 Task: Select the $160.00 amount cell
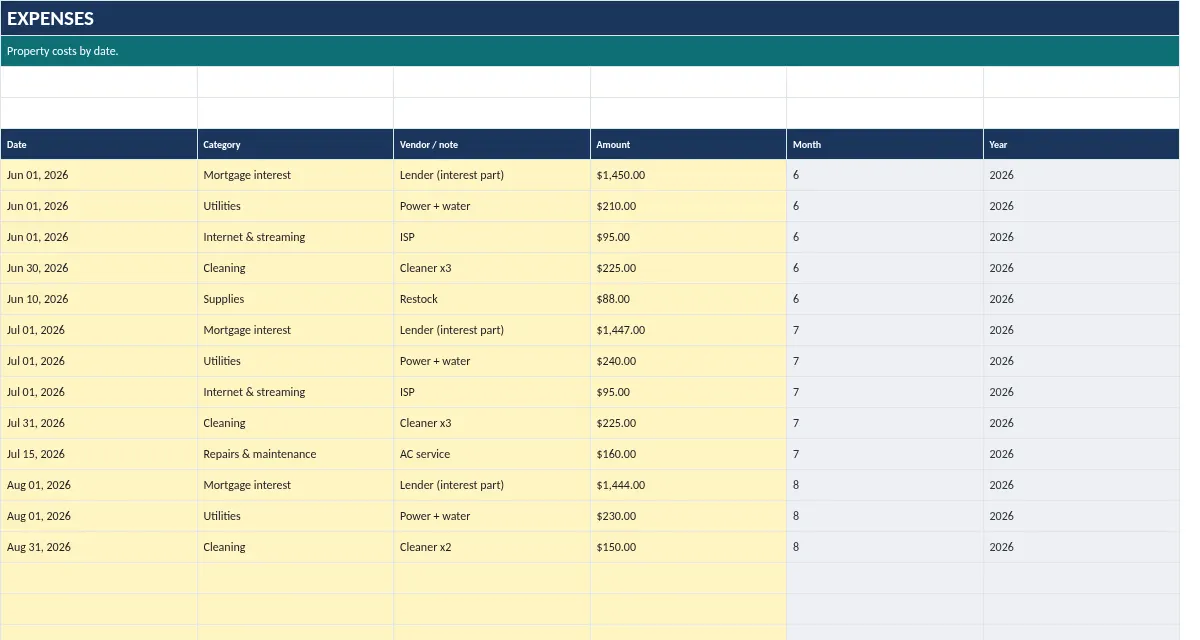(x=688, y=454)
